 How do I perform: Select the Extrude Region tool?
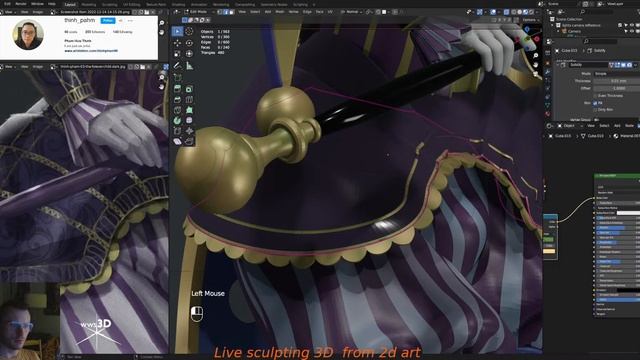177,89
